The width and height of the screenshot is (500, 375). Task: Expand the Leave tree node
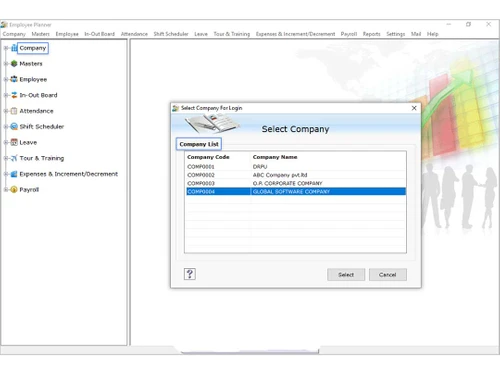(x=6, y=142)
